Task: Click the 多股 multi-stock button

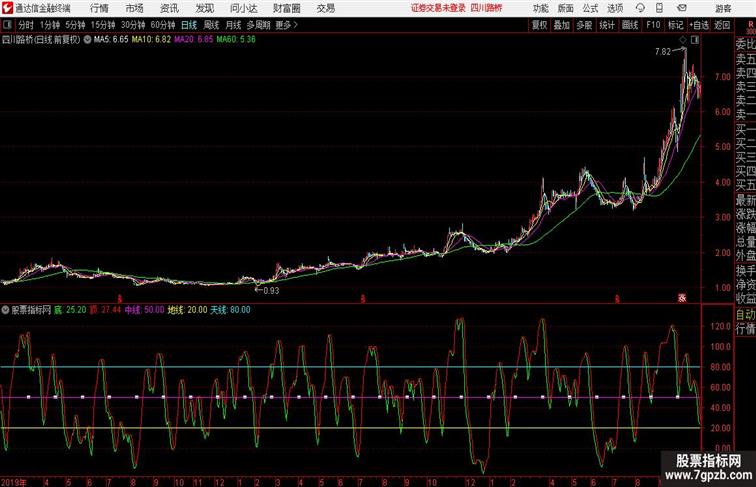Action: (584, 25)
